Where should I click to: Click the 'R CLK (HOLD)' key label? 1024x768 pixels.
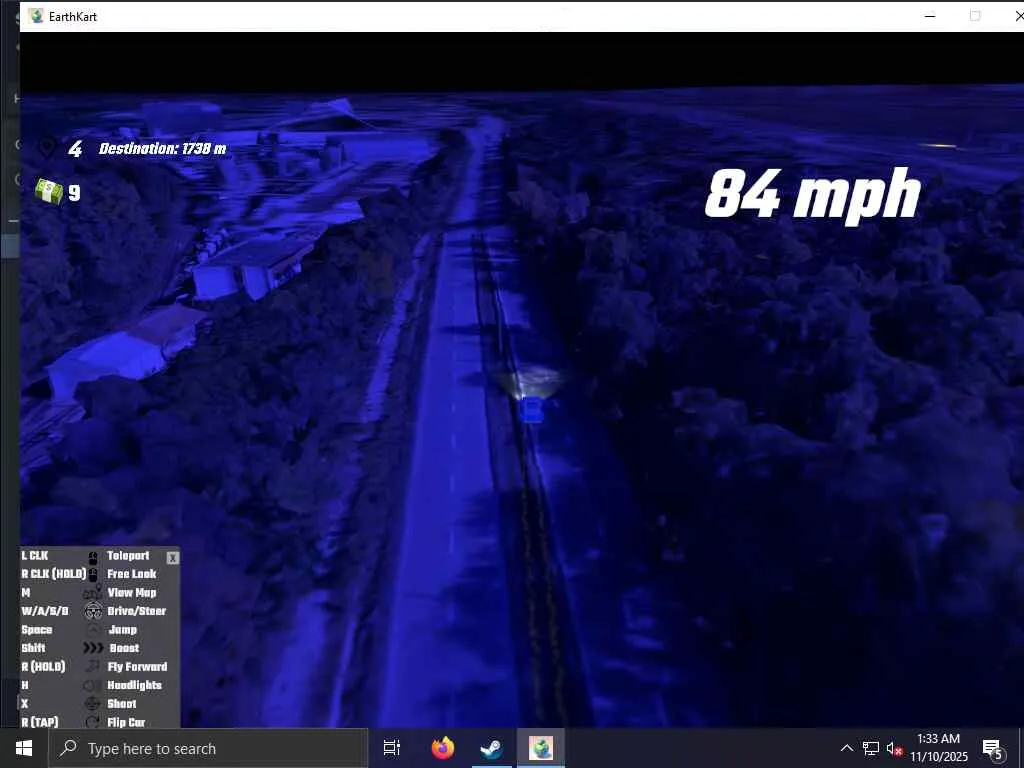(x=54, y=574)
